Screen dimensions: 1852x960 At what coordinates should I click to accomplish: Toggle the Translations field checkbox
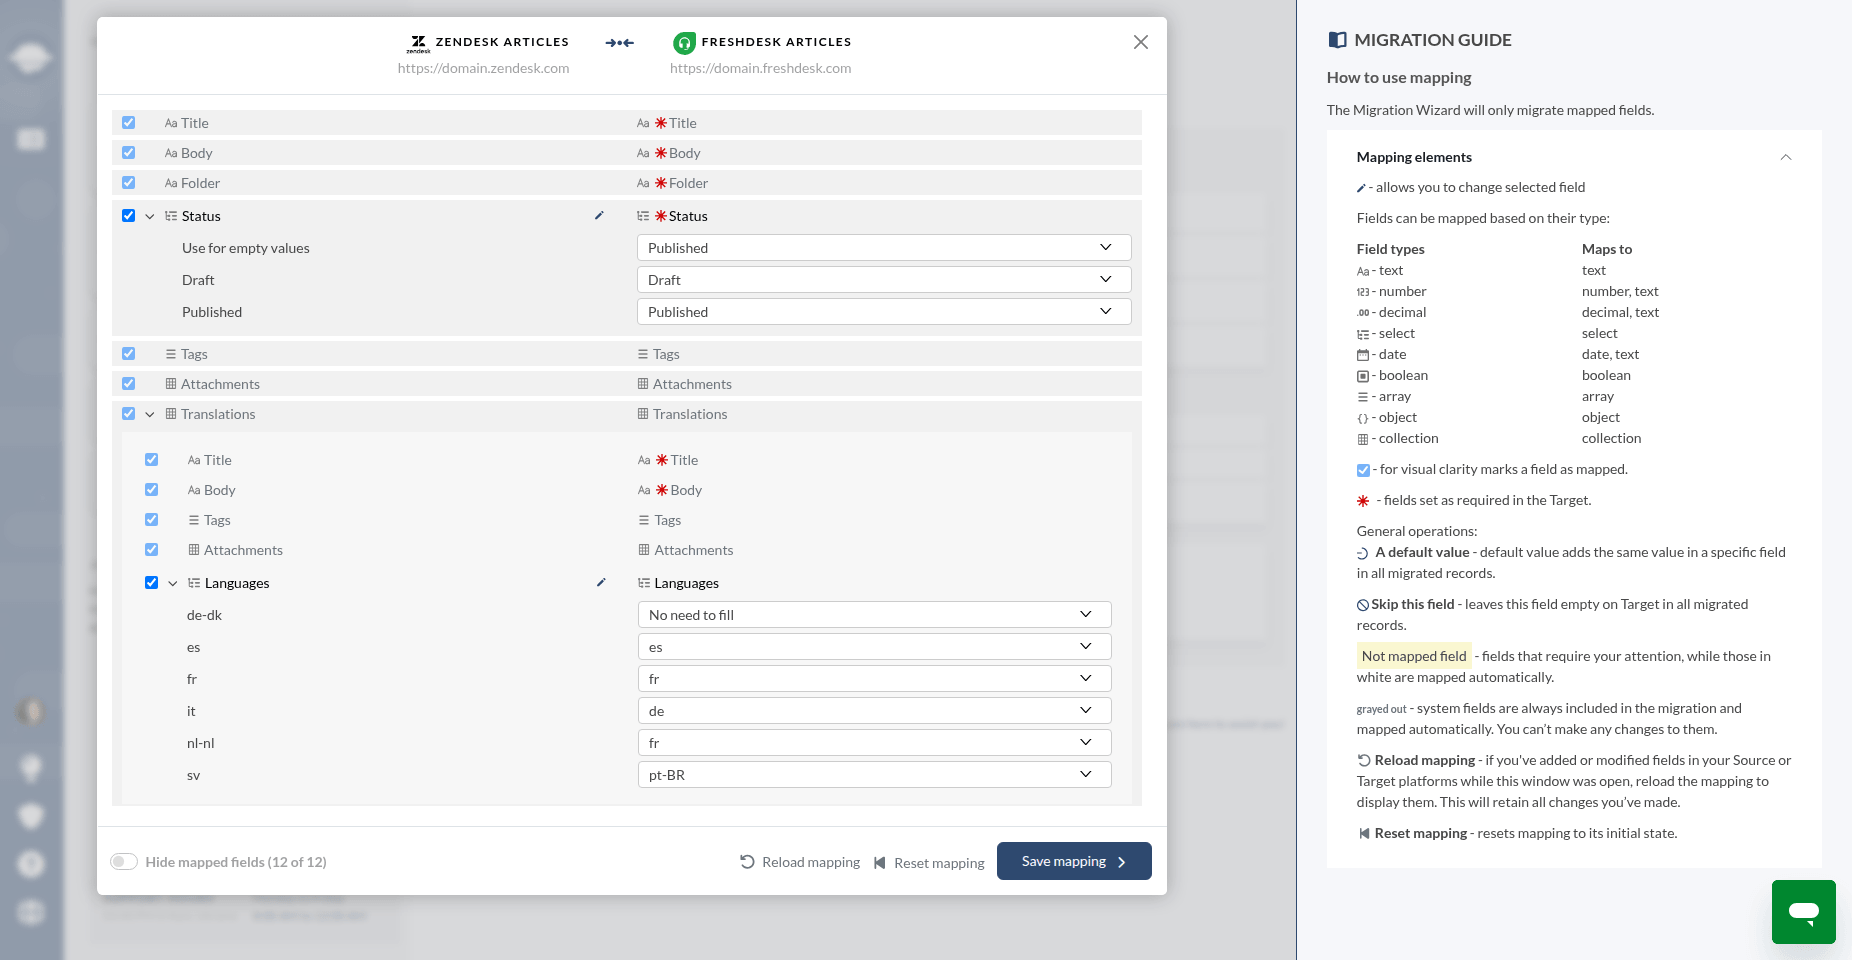128,413
